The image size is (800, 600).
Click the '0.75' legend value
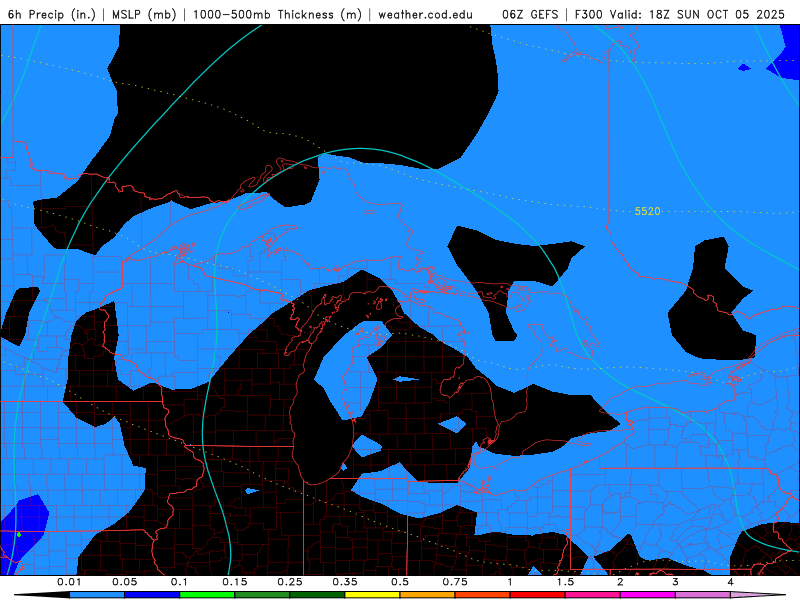[x=455, y=582]
